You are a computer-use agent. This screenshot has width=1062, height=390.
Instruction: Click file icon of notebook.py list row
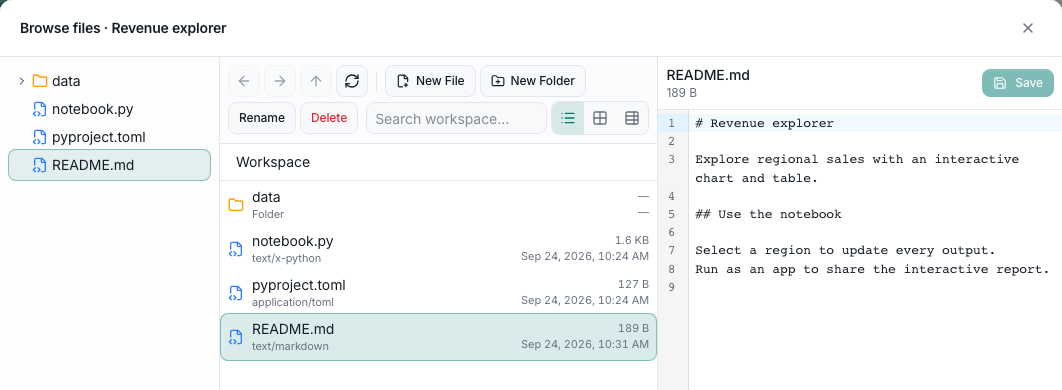(236, 249)
